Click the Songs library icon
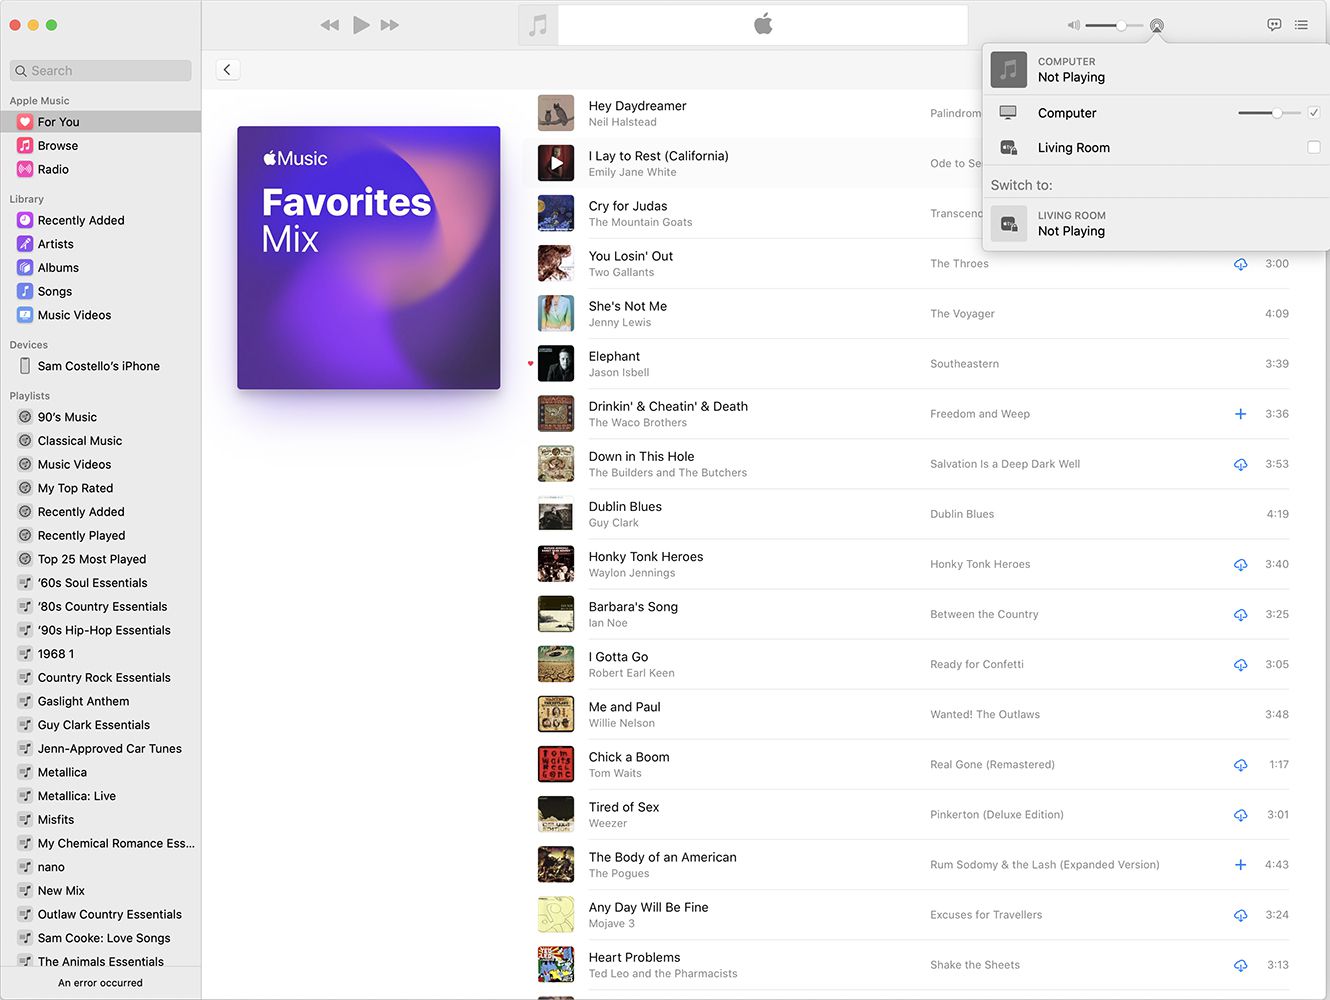The height and width of the screenshot is (1000, 1330). [x=25, y=291]
